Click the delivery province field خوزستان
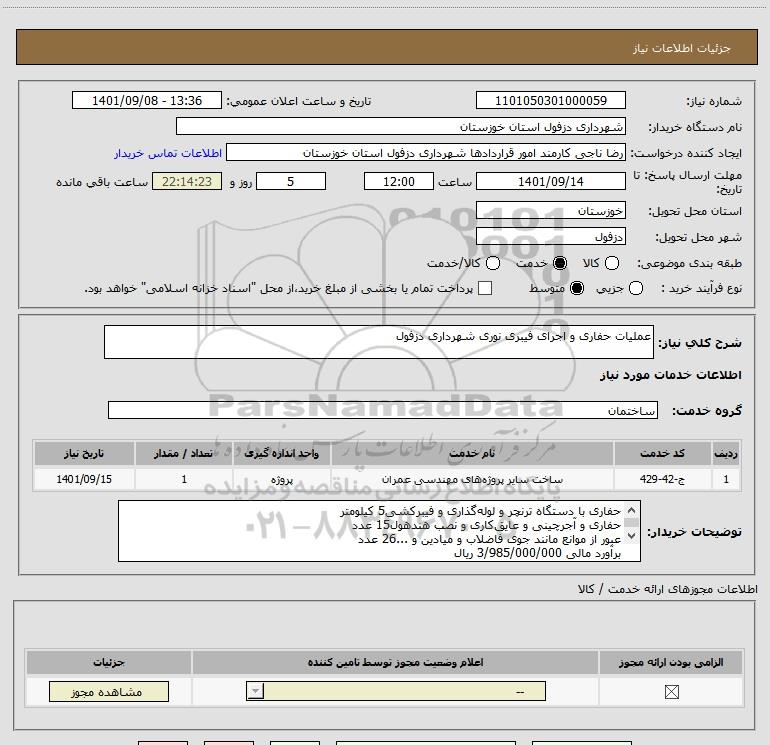 point(550,211)
